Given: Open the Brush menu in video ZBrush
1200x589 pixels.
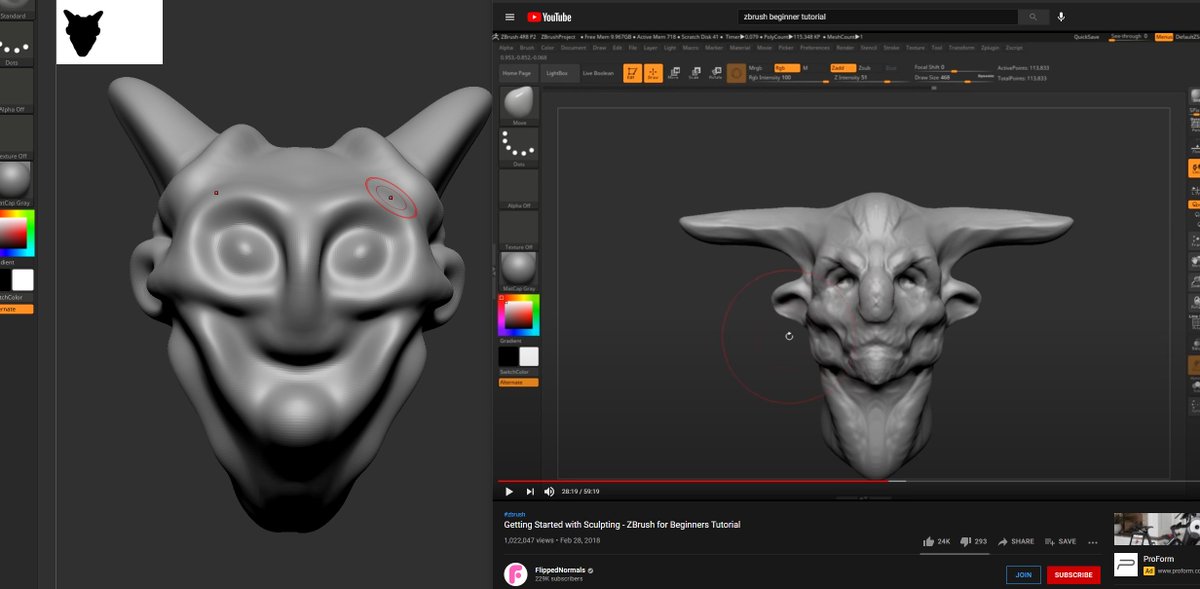Looking at the screenshot, I should coord(527,47).
